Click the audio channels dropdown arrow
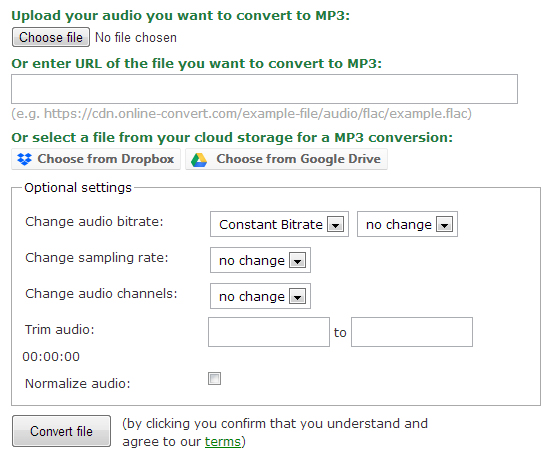Image resolution: width=556 pixels, height=458 pixels. 298,296
